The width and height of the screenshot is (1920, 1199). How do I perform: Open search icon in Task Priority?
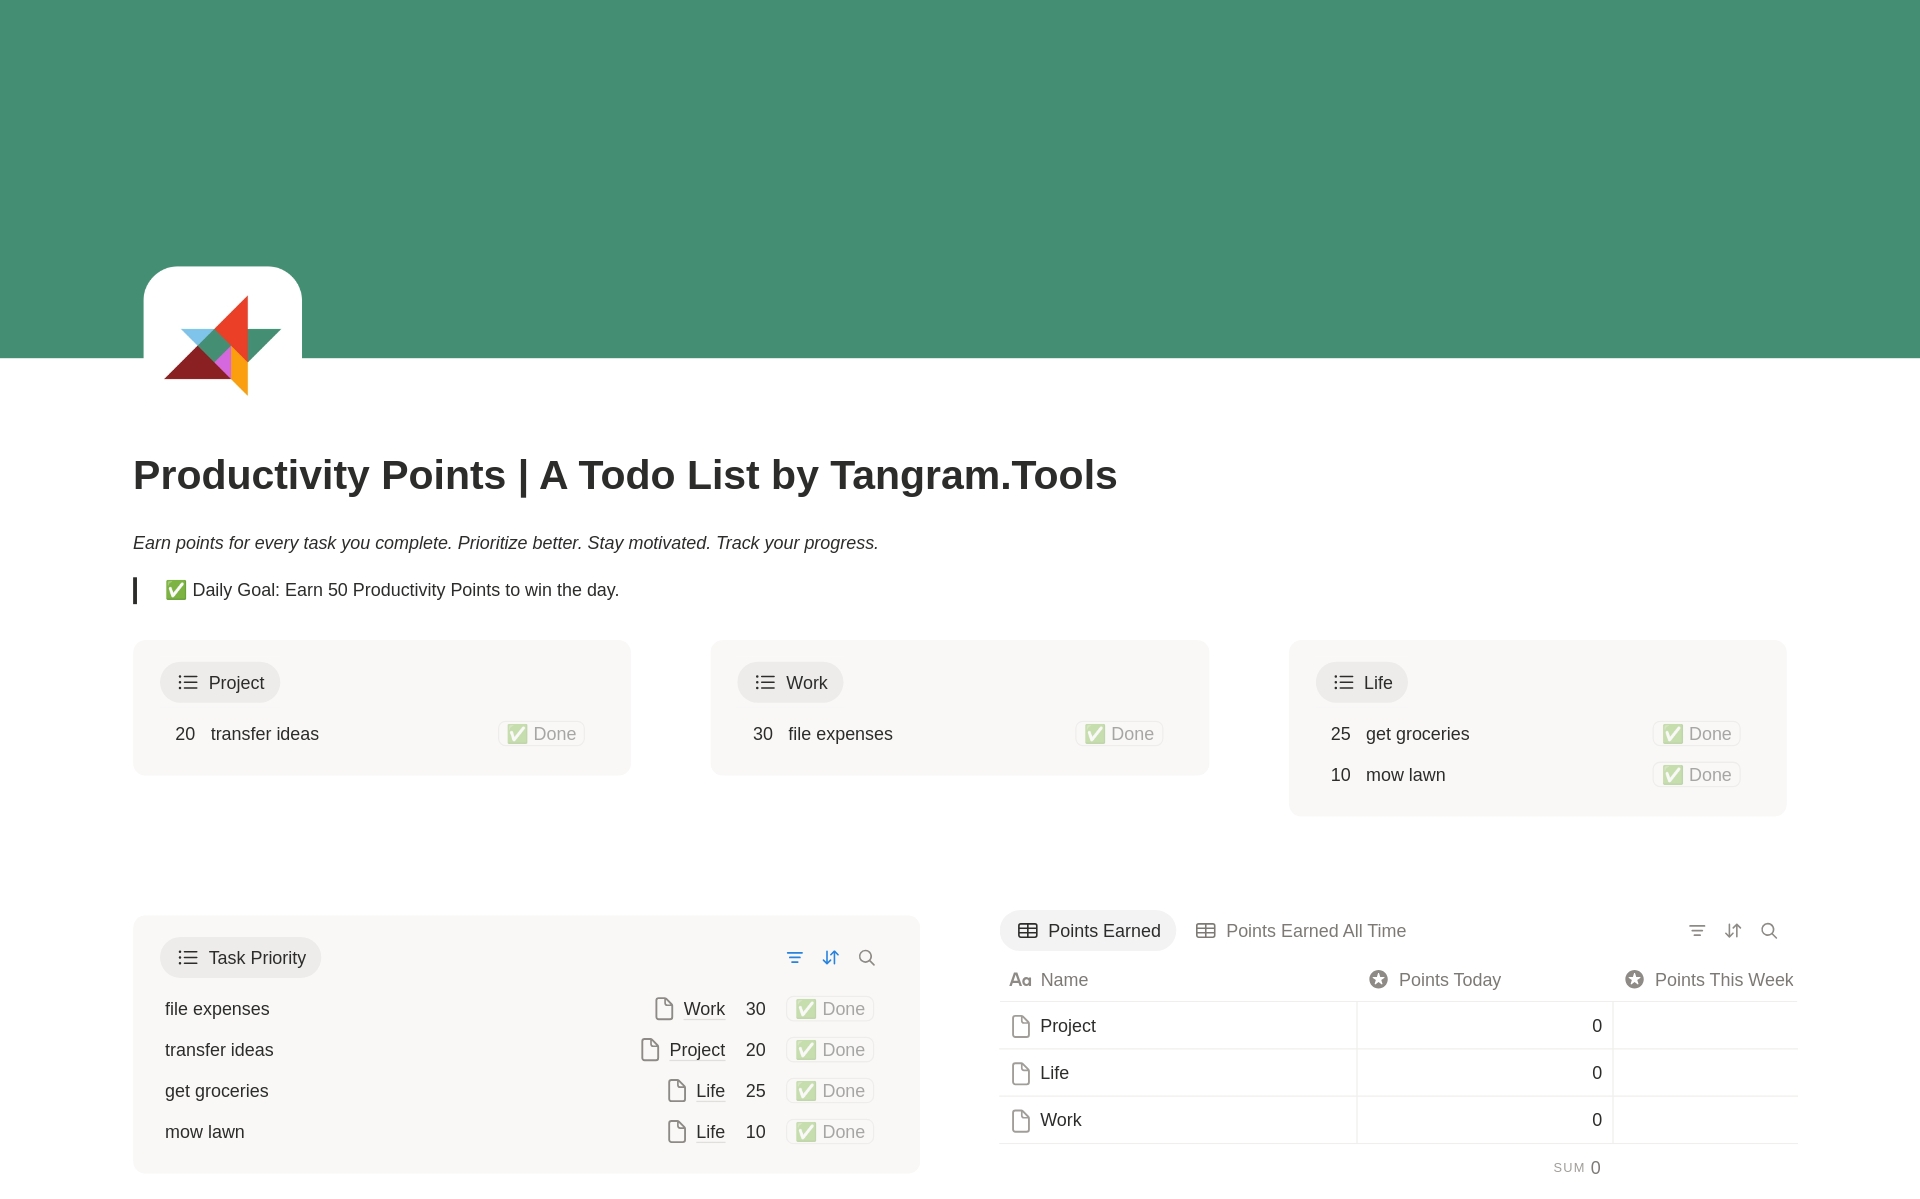pyautogui.click(x=867, y=958)
